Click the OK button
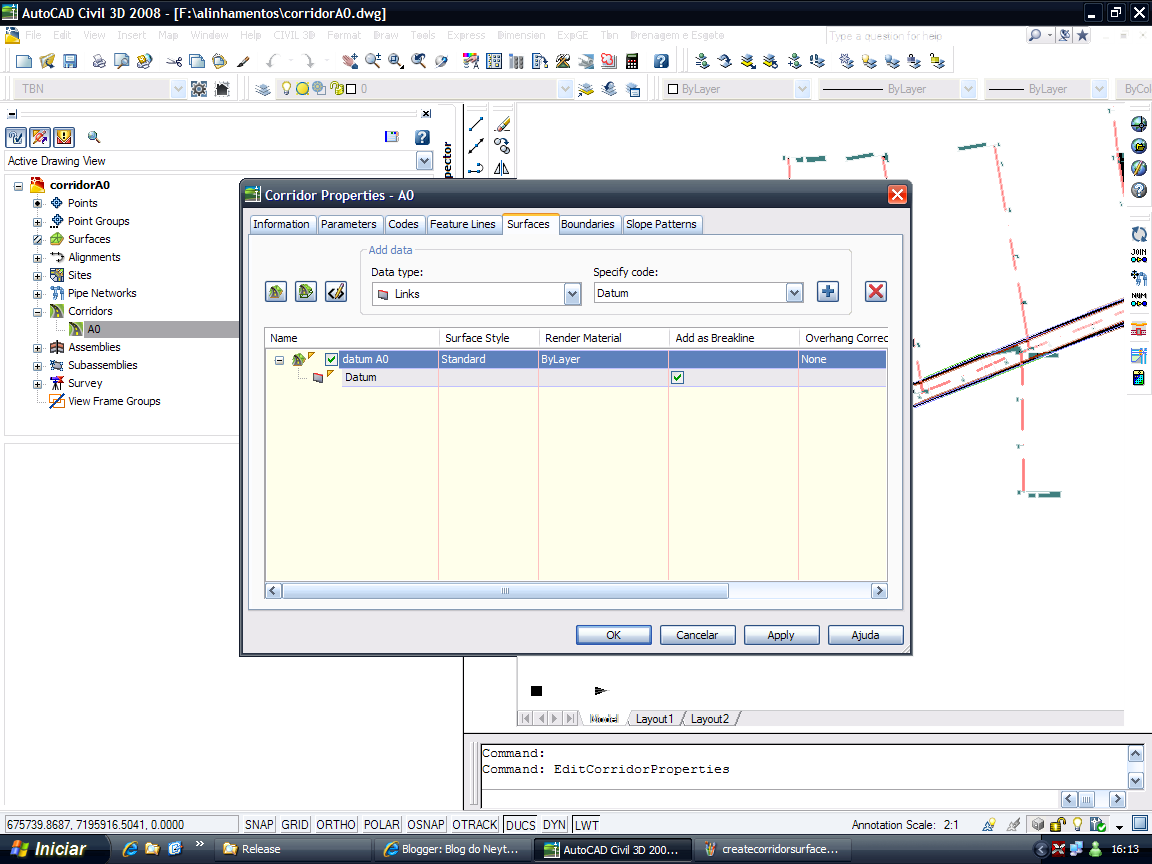 pyautogui.click(x=613, y=635)
